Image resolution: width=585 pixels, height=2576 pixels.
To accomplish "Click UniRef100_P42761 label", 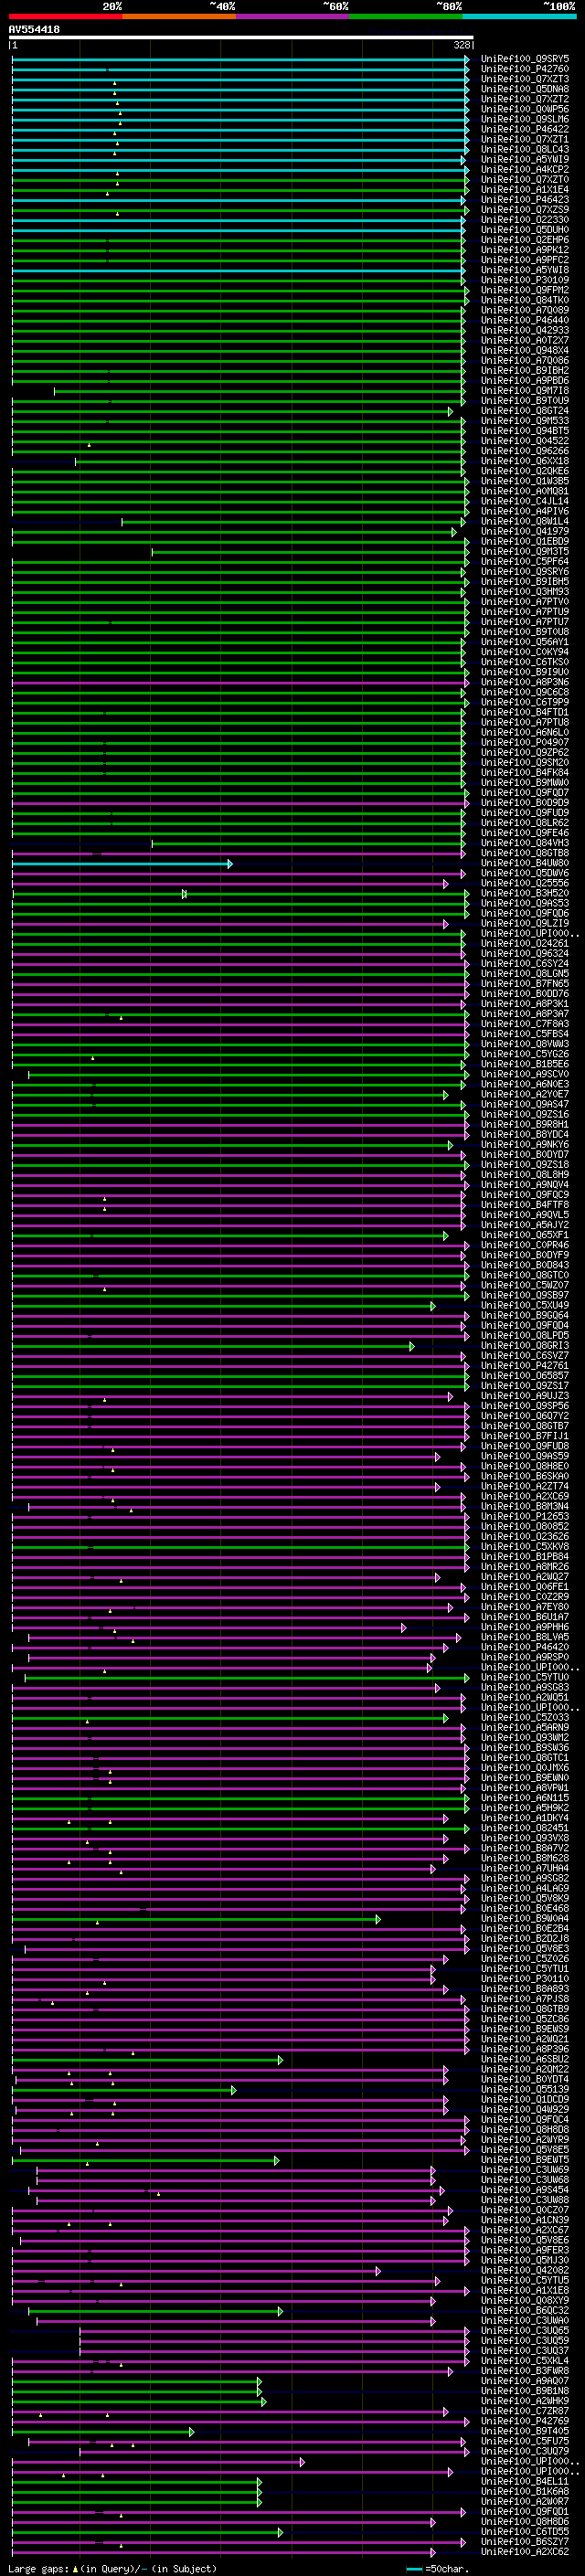I will [525, 1365].
